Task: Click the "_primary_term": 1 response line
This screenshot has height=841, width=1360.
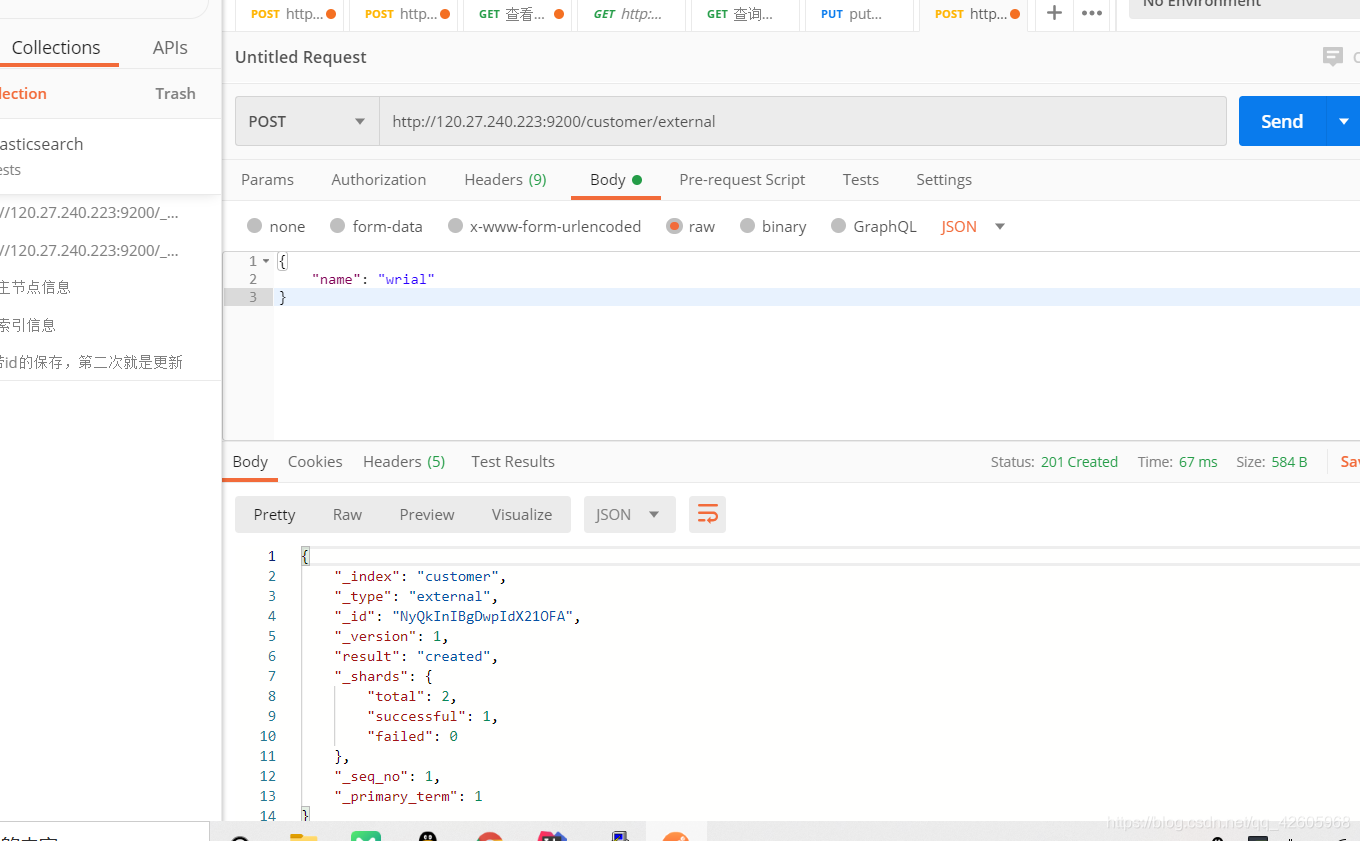Action: pos(408,796)
